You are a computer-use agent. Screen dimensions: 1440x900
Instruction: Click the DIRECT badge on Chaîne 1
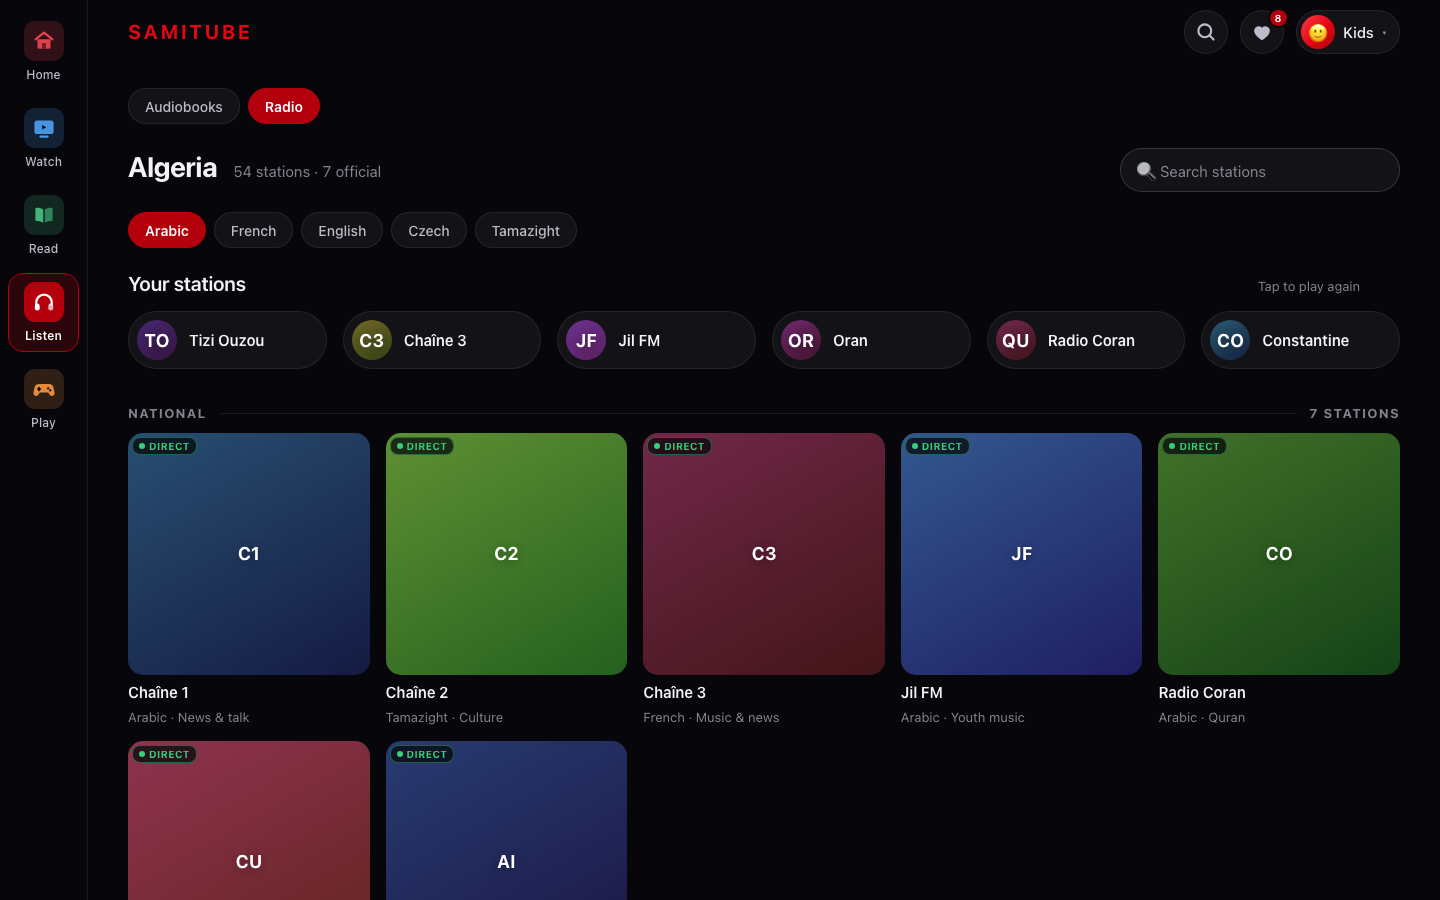click(164, 446)
